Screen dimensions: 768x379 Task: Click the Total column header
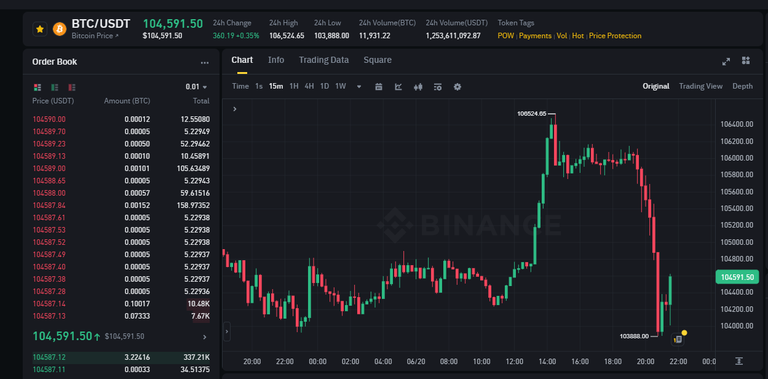[x=201, y=101]
